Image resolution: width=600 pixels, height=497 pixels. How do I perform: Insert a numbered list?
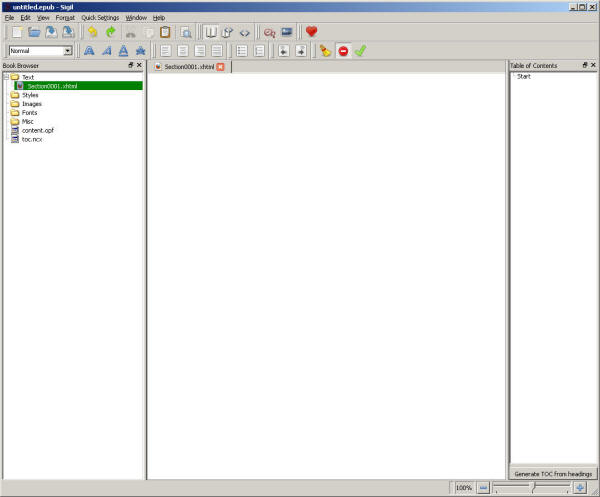pos(259,51)
